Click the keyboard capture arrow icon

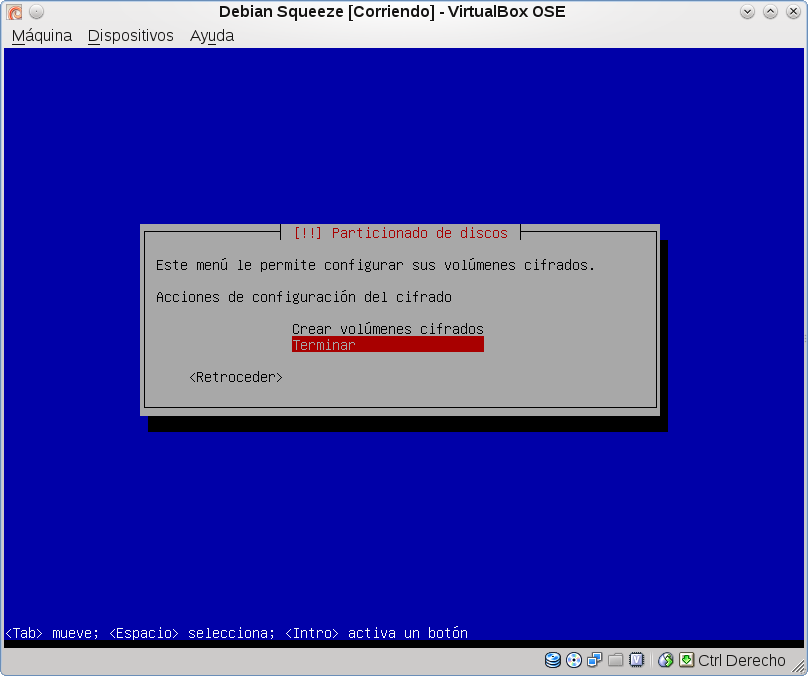pos(686,660)
